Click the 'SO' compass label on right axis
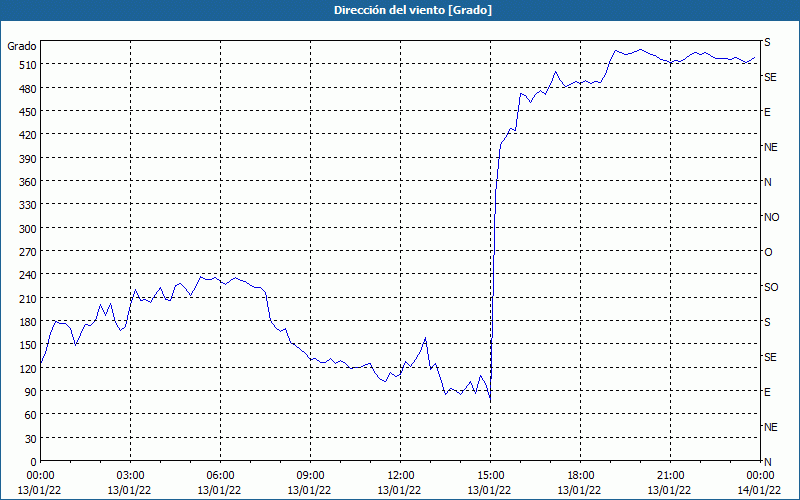 771,288
